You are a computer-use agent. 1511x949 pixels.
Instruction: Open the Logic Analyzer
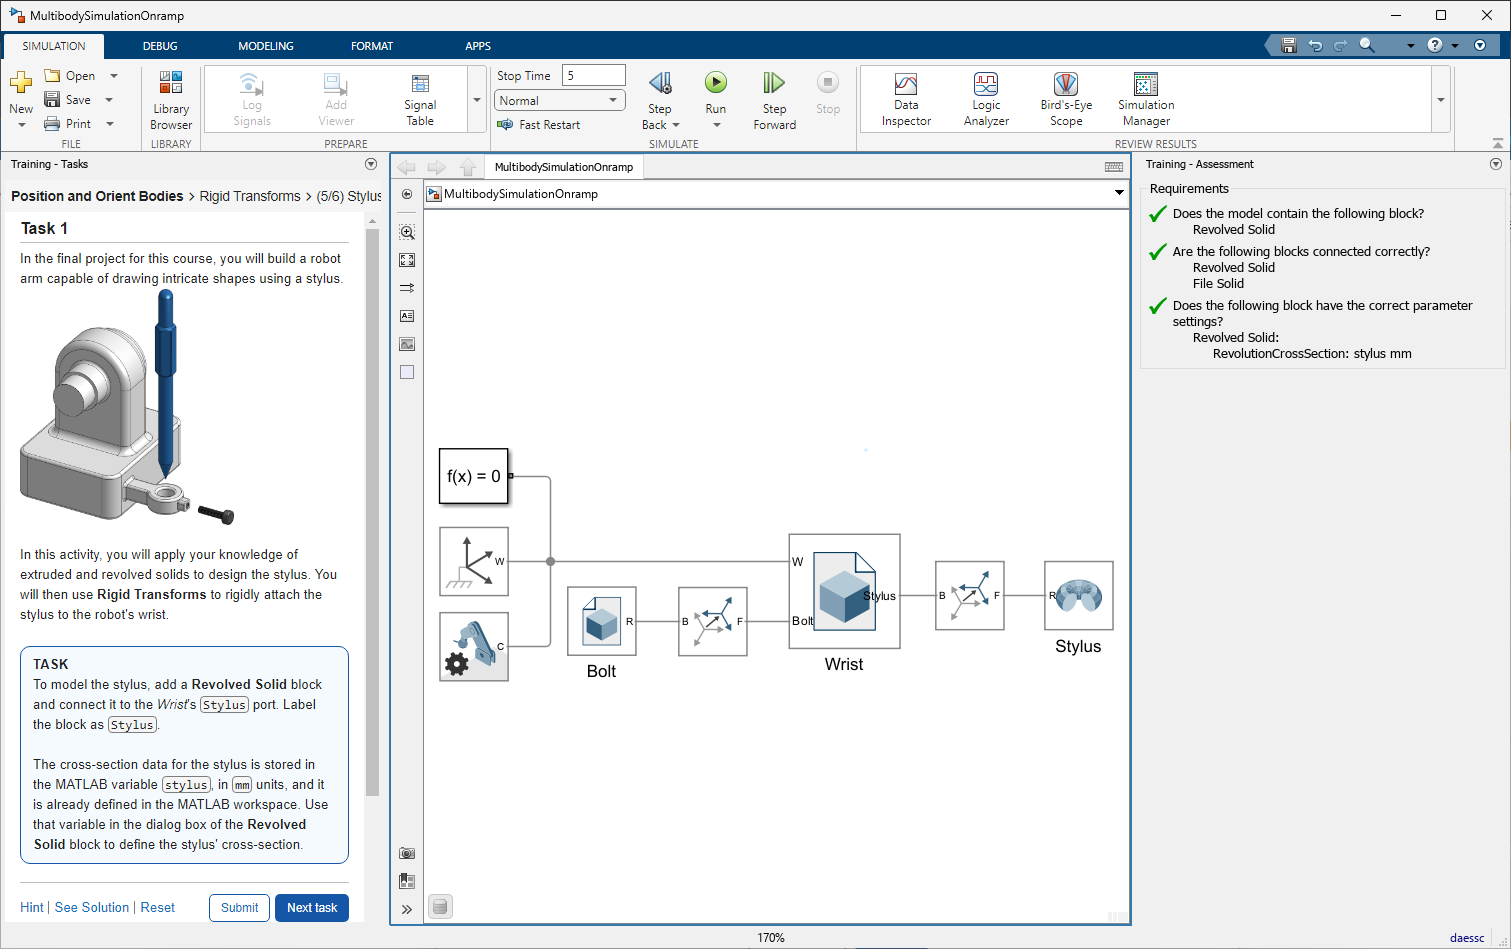point(986,99)
